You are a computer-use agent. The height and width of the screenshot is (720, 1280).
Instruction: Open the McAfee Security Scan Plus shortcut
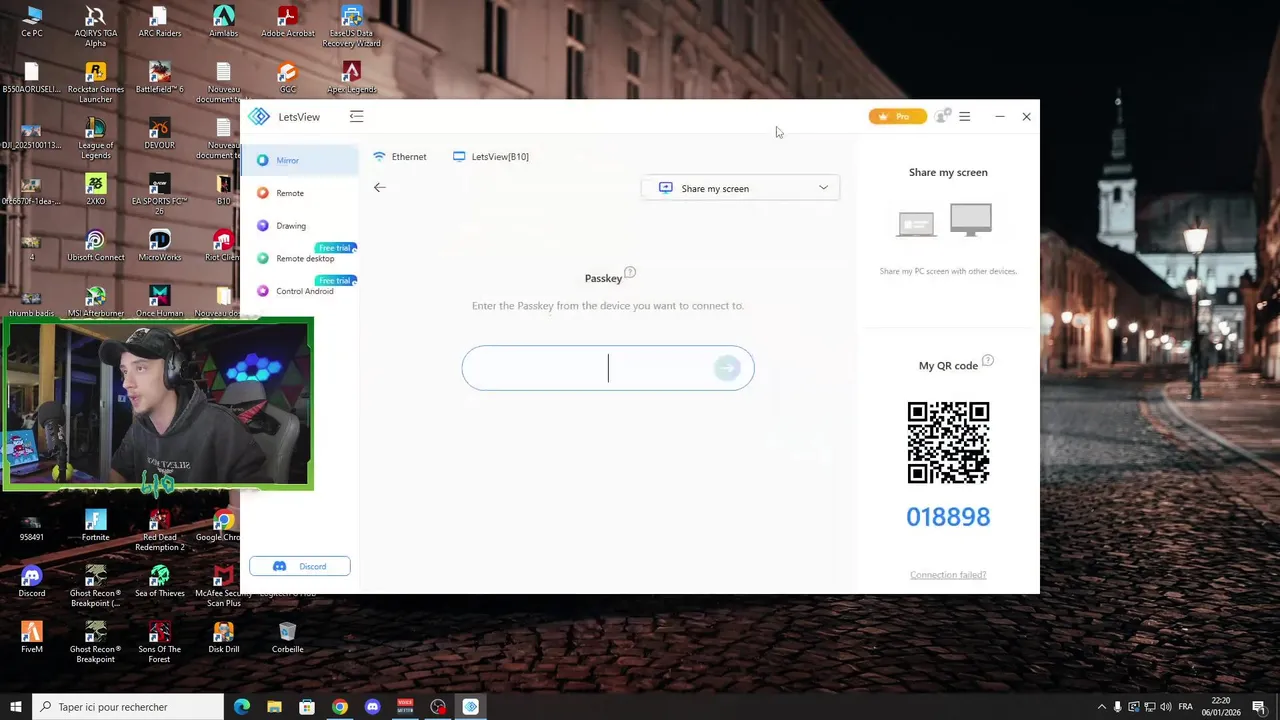(224, 586)
